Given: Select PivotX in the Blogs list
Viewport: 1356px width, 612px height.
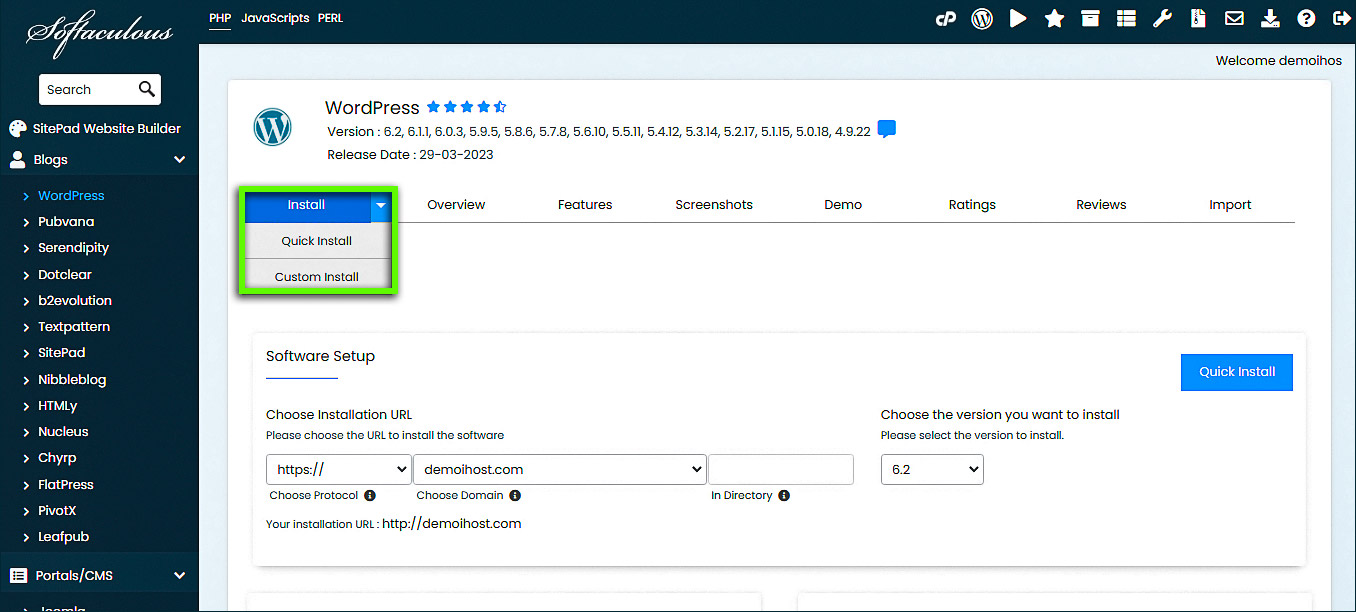Looking at the screenshot, I should tap(57, 511).
